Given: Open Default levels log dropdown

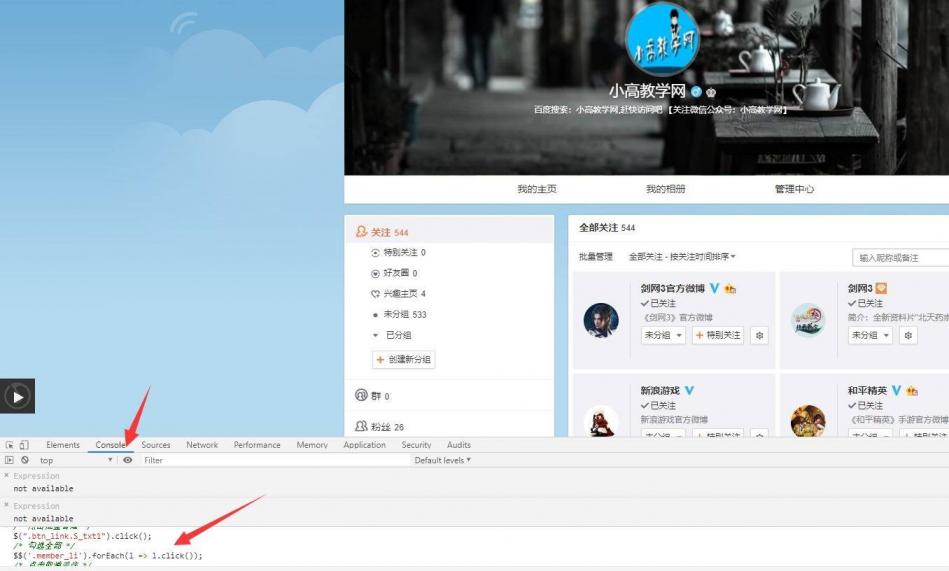Looking at the screenshot, I should [442, 460].
